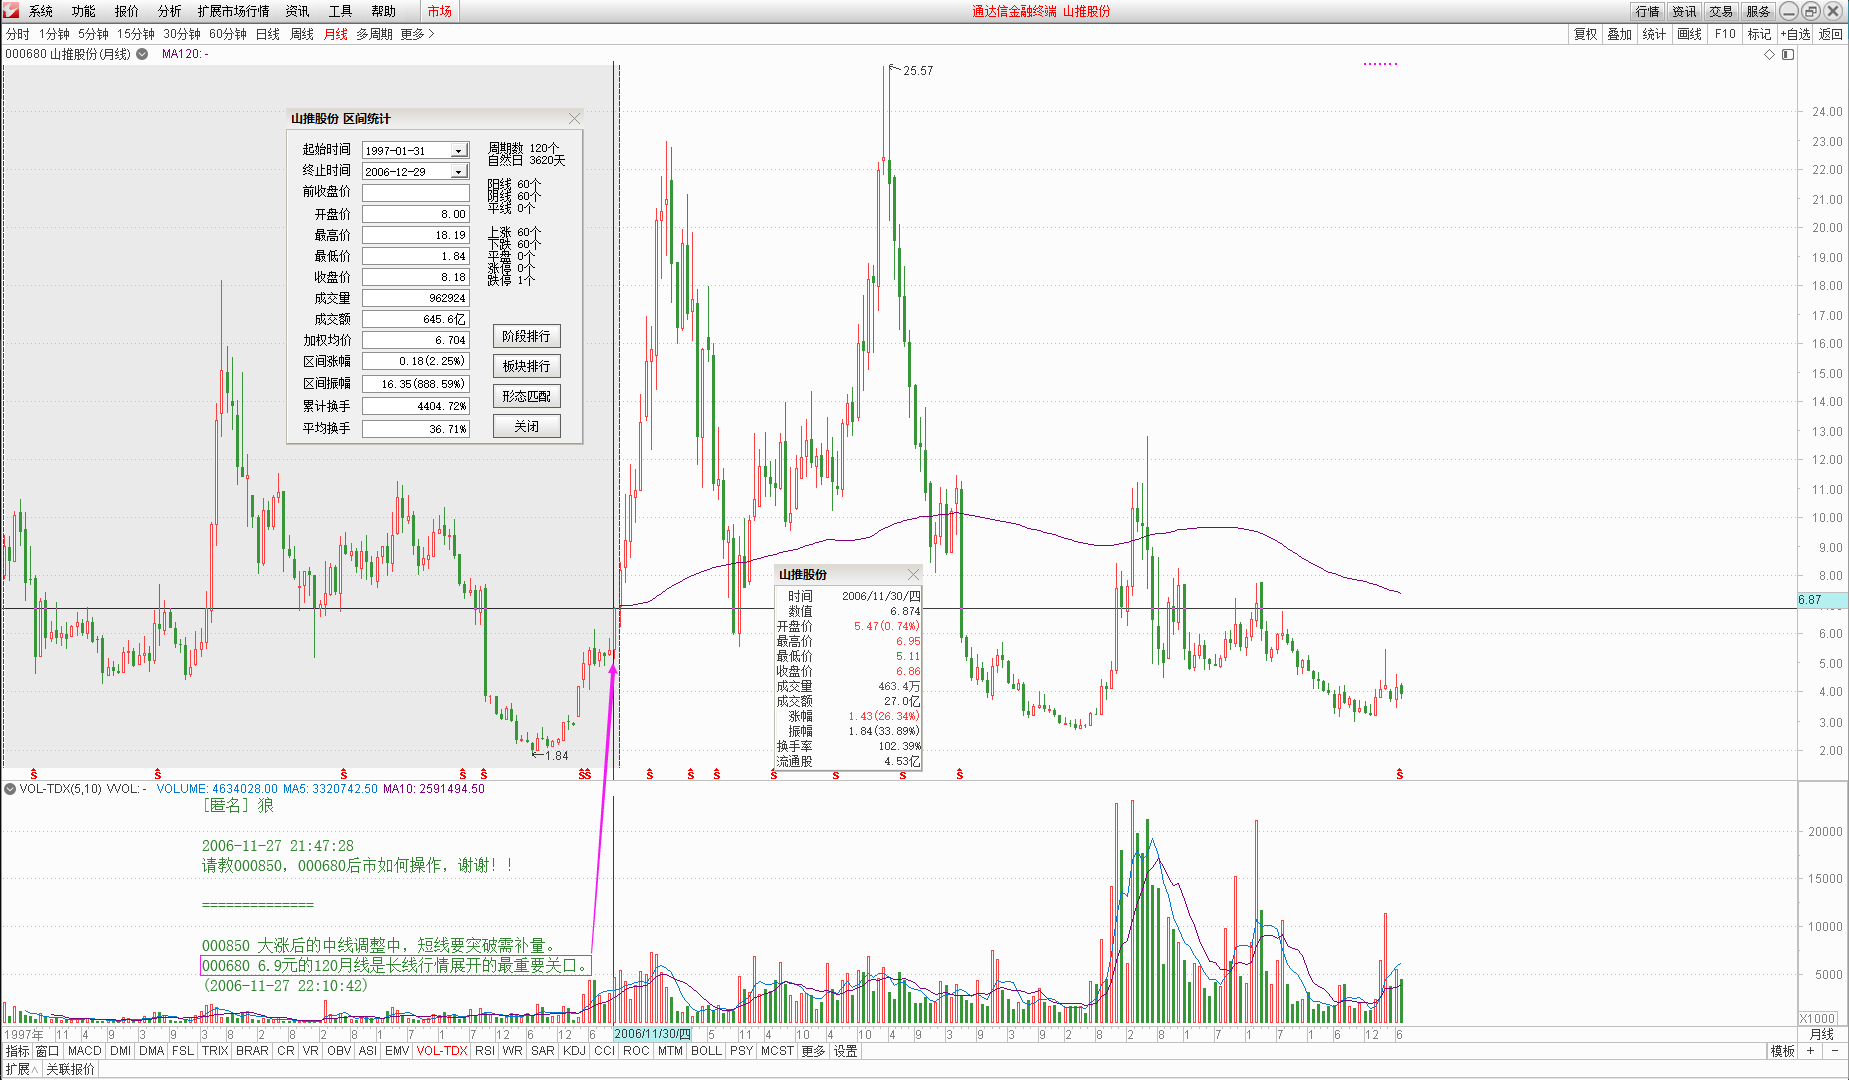The height and width of the screenshot is (1080, 1849).
Task: Click the red app logo icon
Action: [x=11, y=11]
